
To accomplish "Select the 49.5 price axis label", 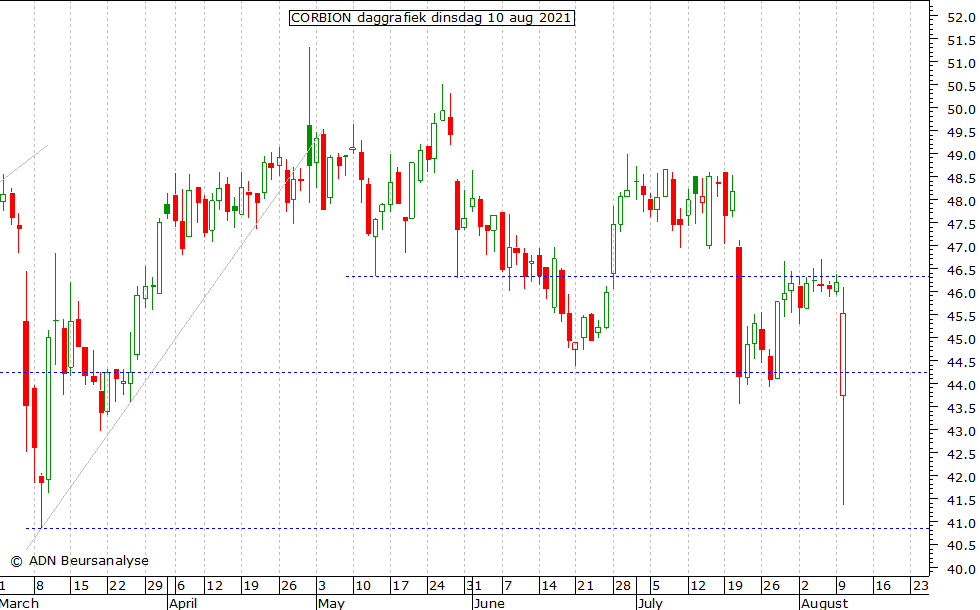I will click(961, 132).
